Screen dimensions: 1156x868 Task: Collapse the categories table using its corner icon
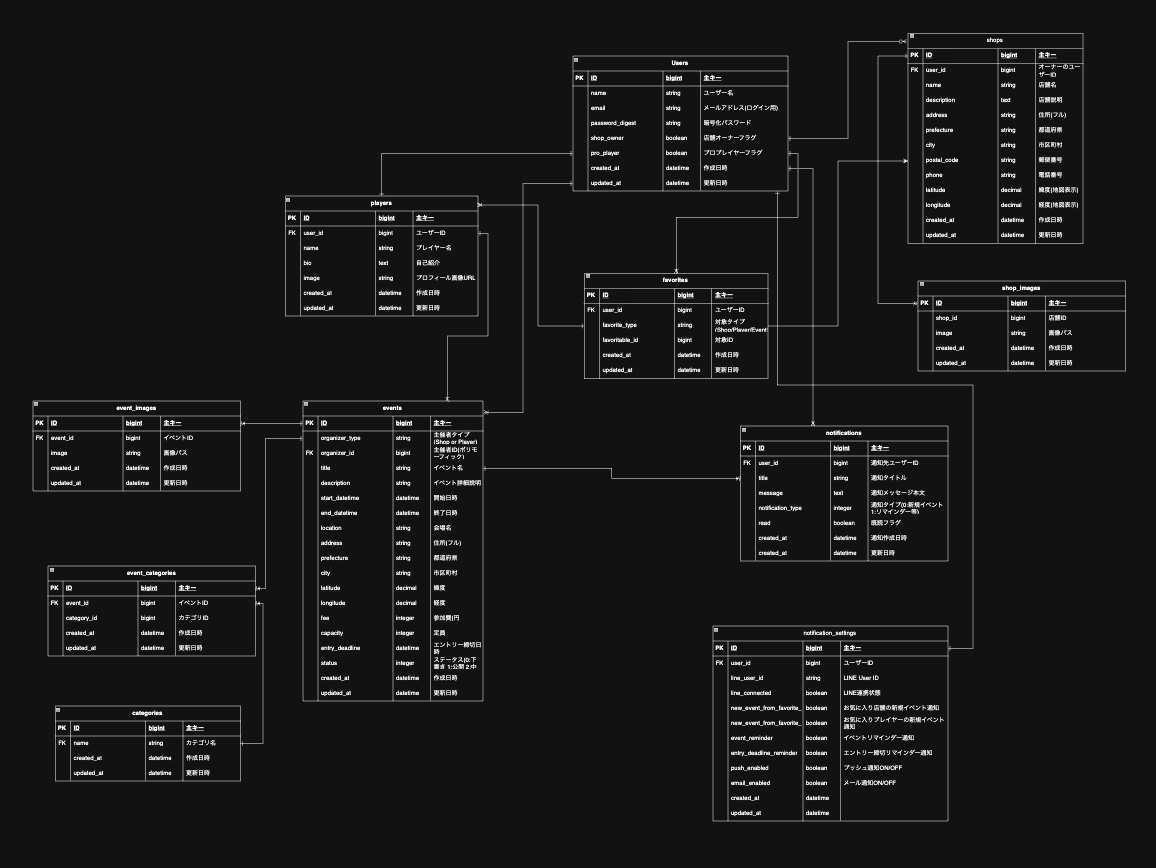tap(58, 709)
